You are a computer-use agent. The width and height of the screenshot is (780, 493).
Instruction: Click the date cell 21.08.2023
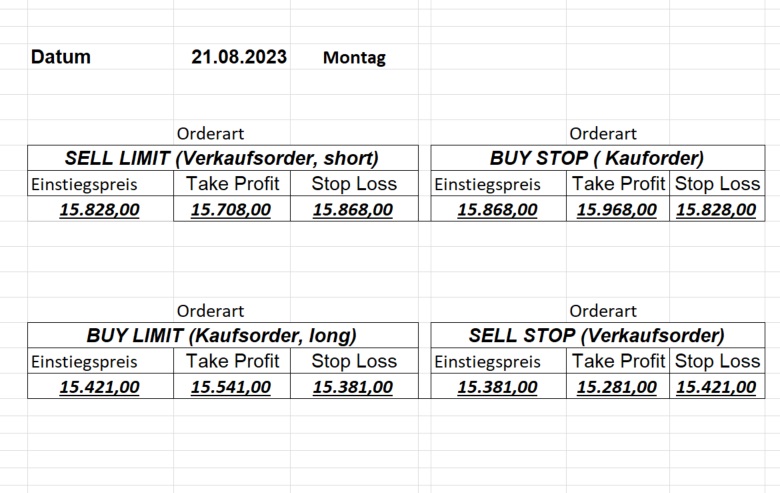tap(239, 57)
